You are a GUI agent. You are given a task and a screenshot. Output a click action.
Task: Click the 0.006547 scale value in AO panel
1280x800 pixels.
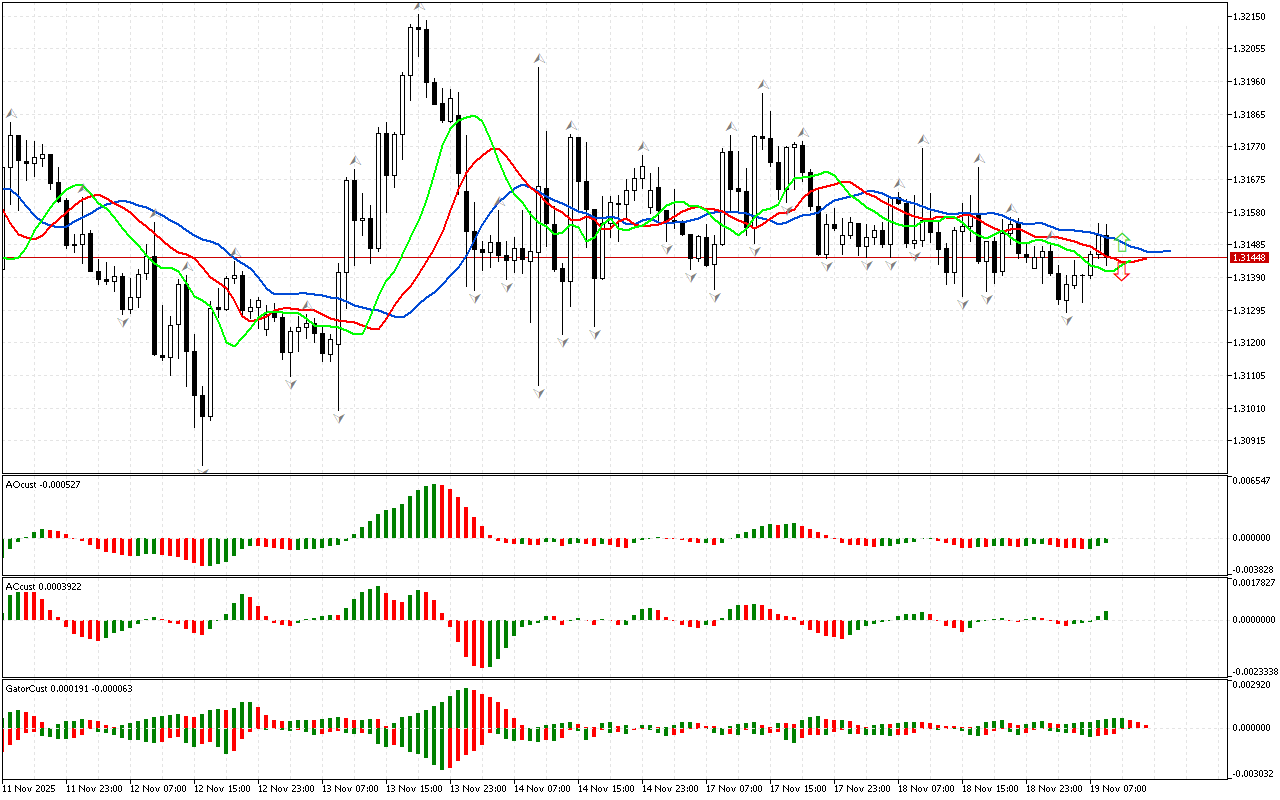[x=1251, y=481]
